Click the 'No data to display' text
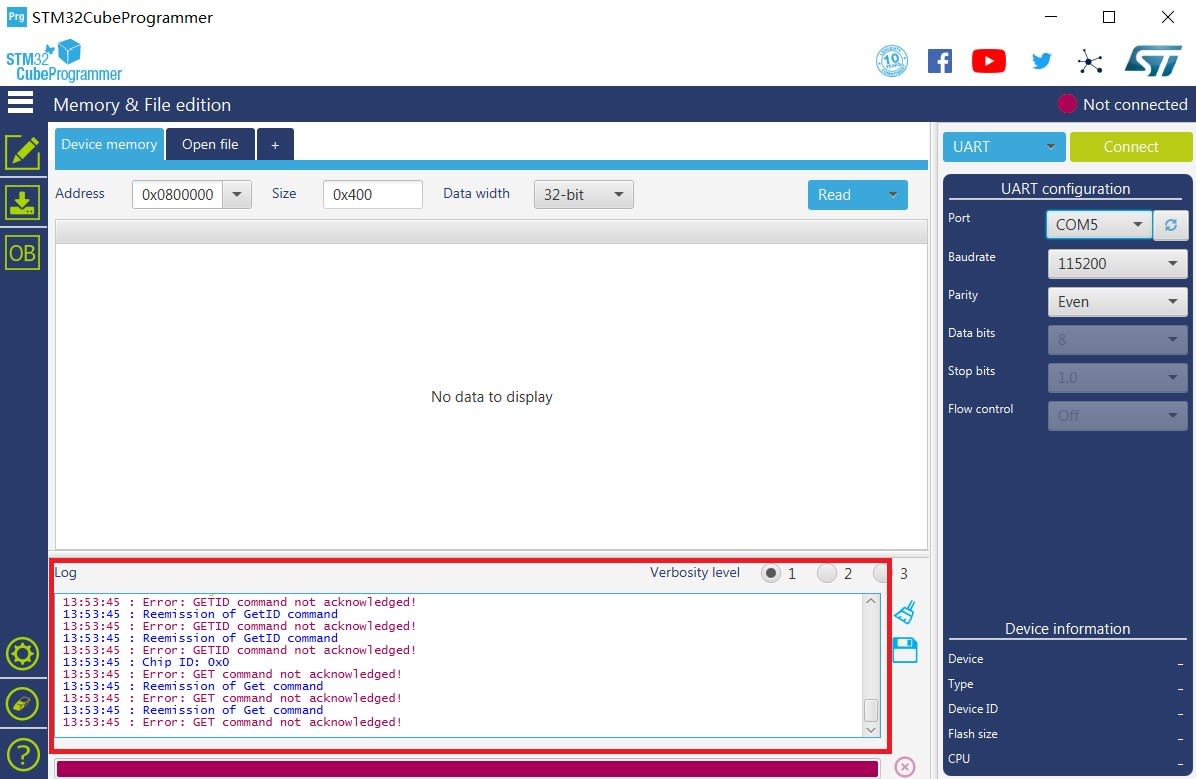Viewport: 1196px width, 779px height. click(x=492, y=397)
